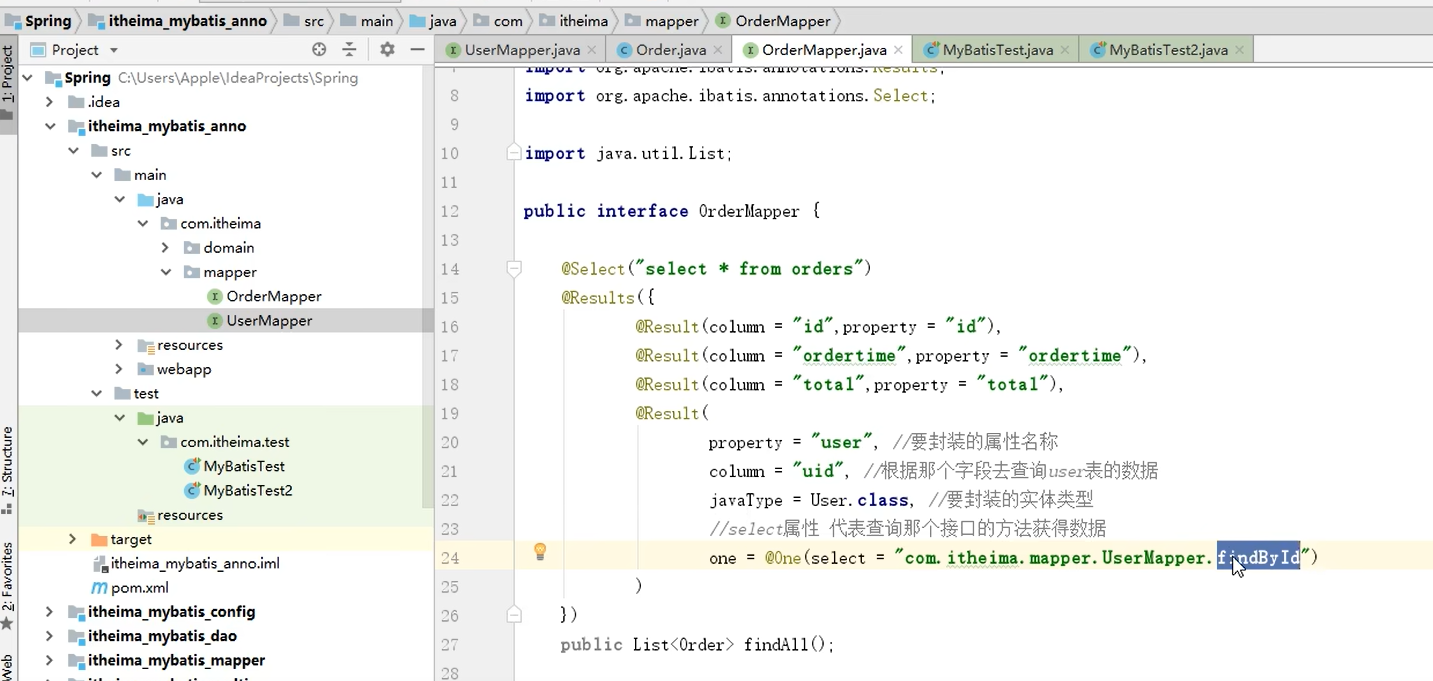1433x681 pixels.
Task: Click the MyBatisTest2 class icon in project tree
Action: coord(193,490)
